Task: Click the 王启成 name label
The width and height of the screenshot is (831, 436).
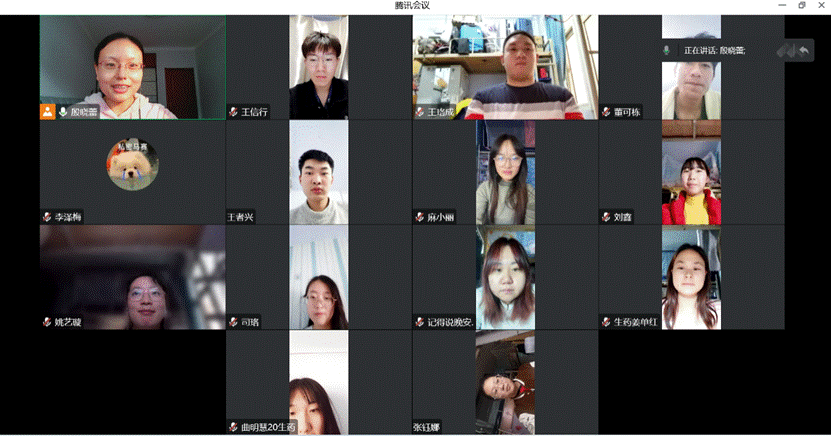Action: pos(440,112)
